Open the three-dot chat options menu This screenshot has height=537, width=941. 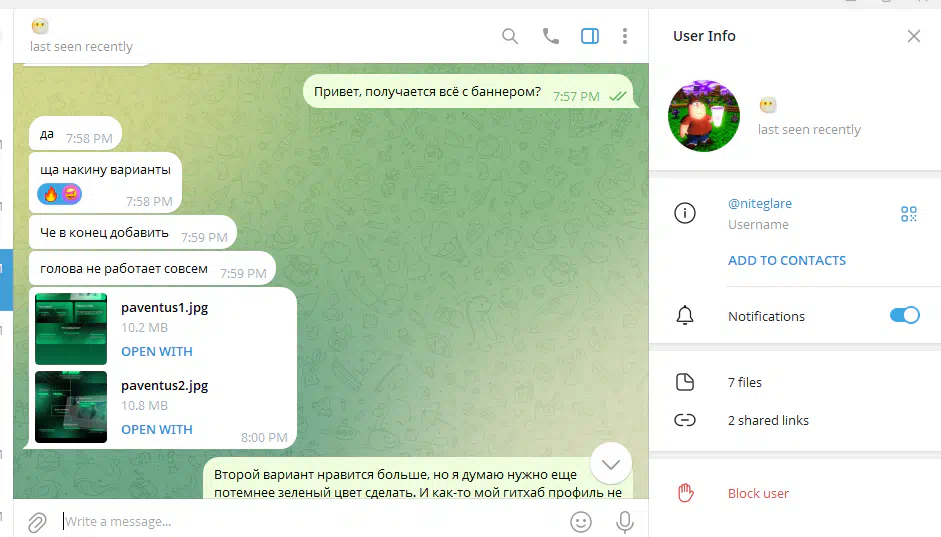625,36
